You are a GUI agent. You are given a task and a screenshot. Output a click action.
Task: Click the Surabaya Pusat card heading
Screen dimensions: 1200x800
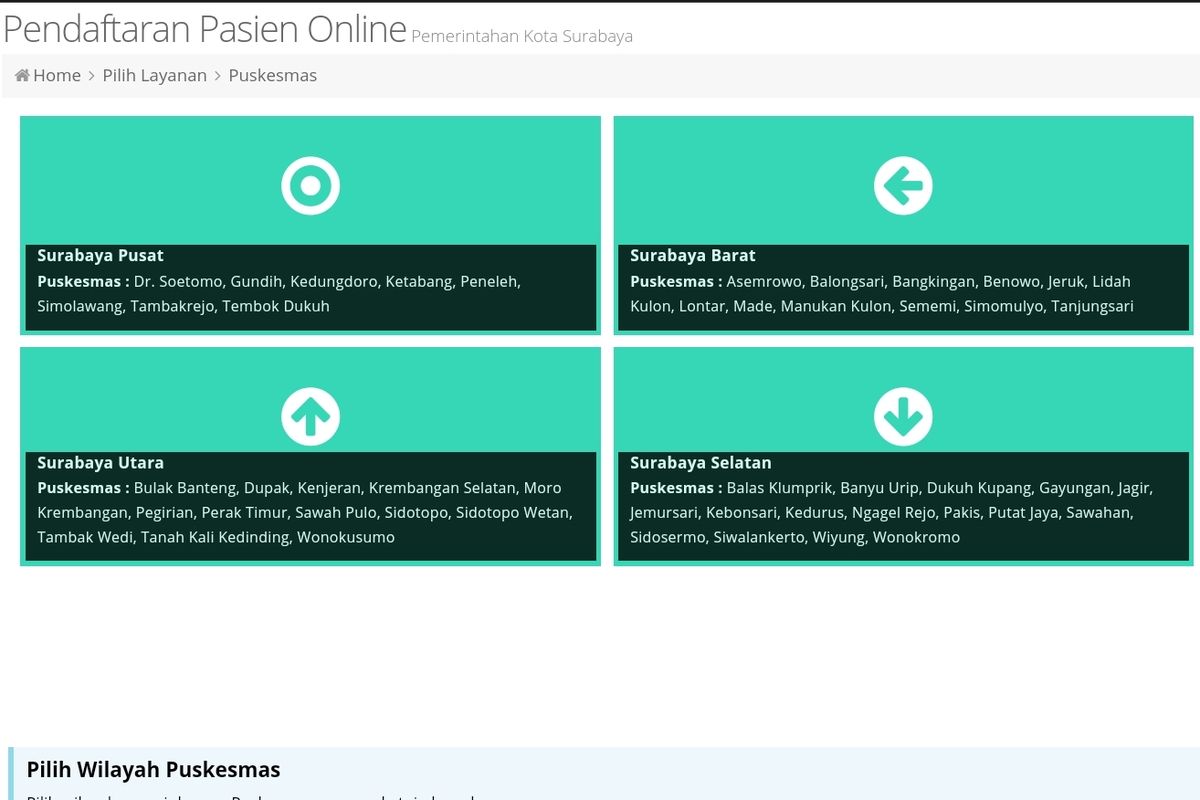coord(100,255)
